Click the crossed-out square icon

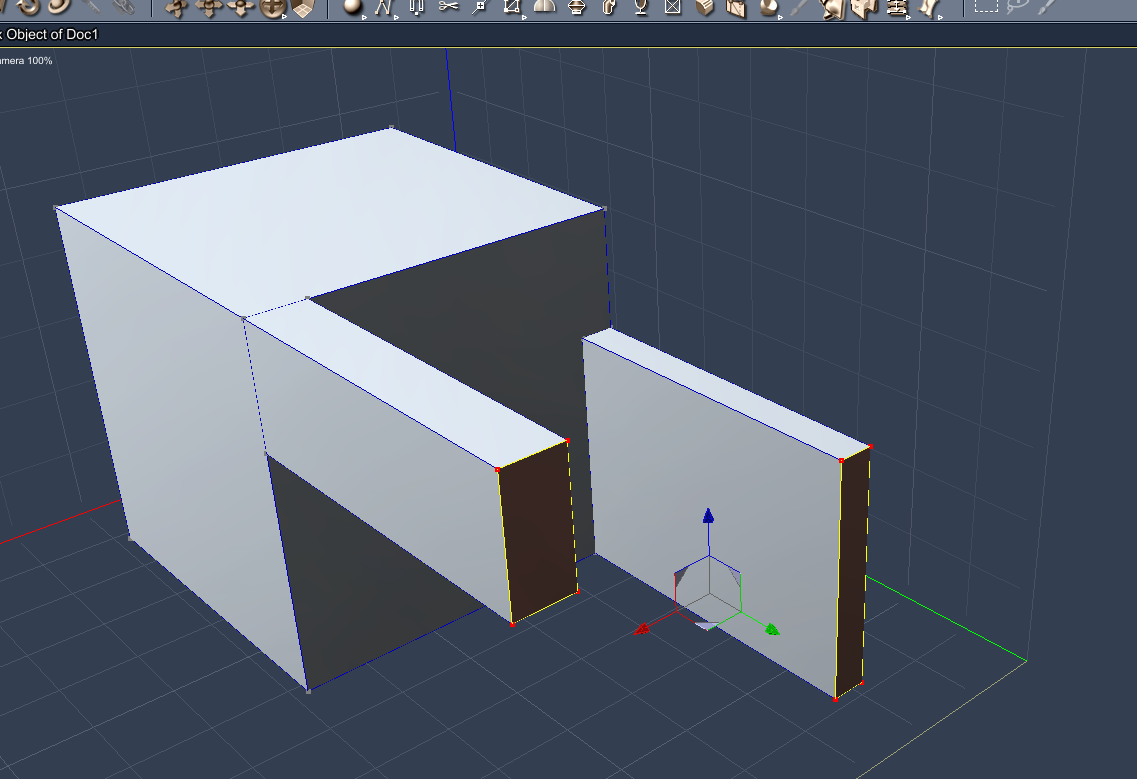(673, 7)
